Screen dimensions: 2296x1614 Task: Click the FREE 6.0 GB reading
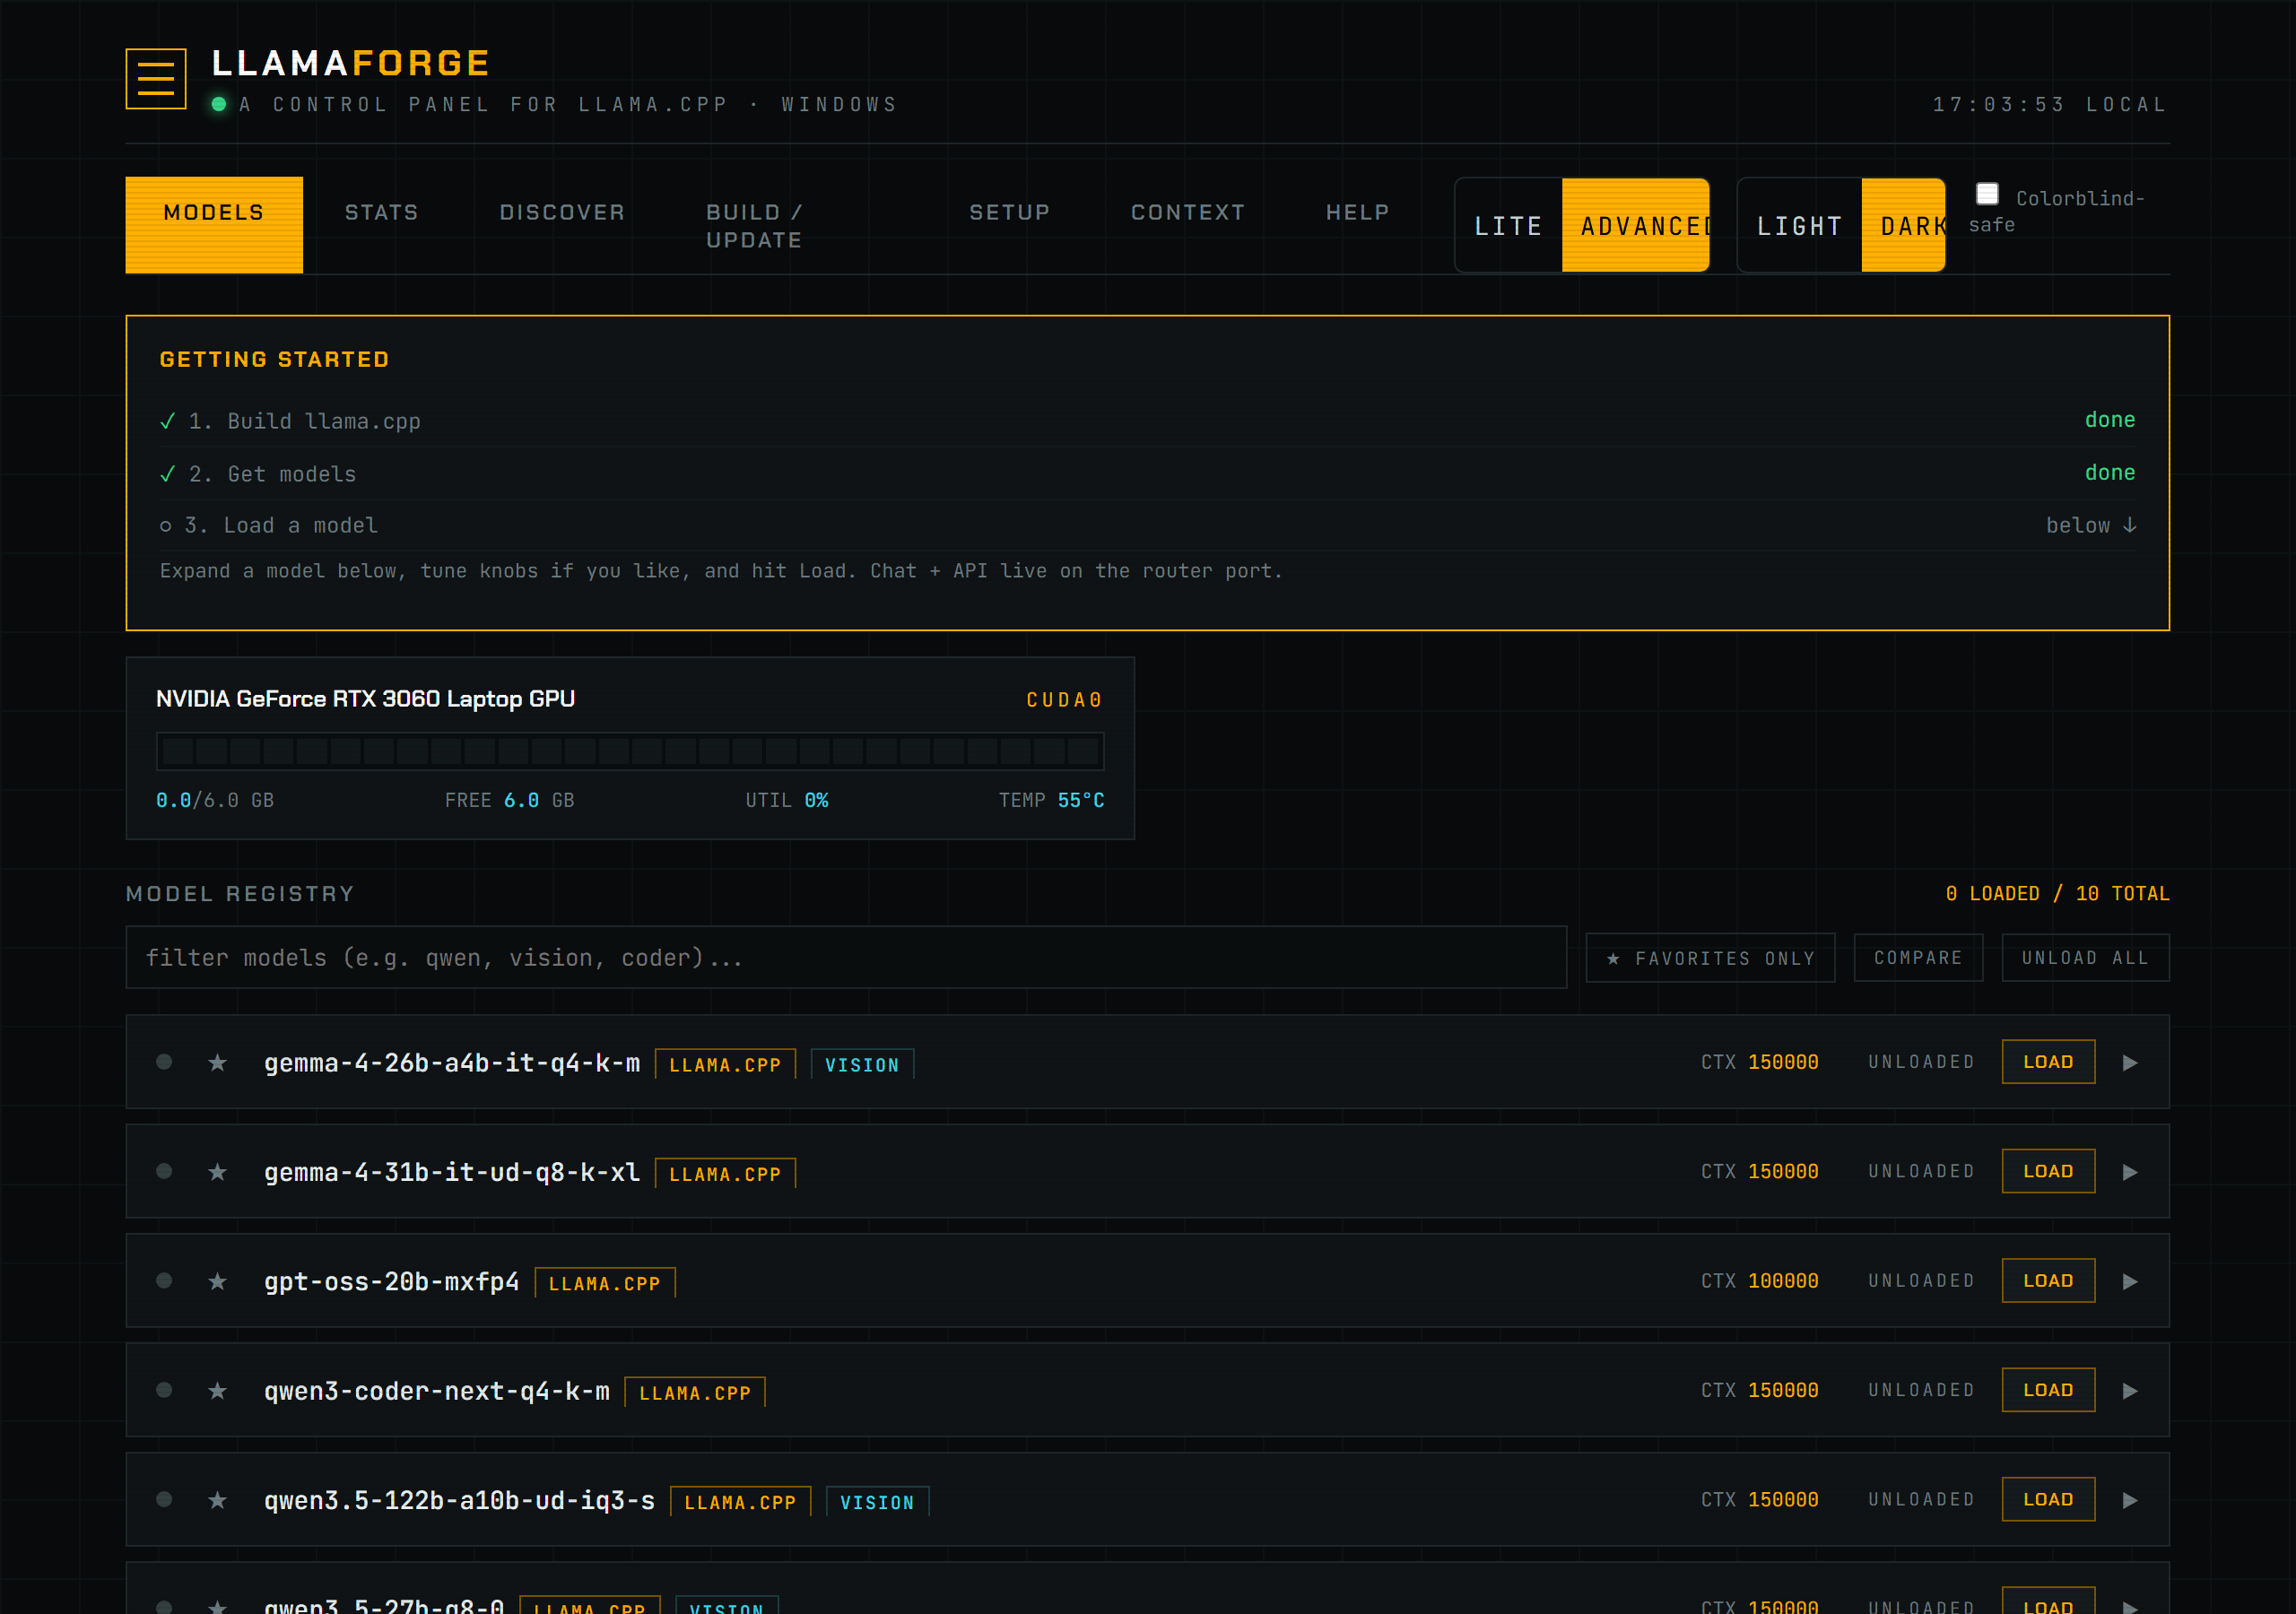(x=509, y=800)
